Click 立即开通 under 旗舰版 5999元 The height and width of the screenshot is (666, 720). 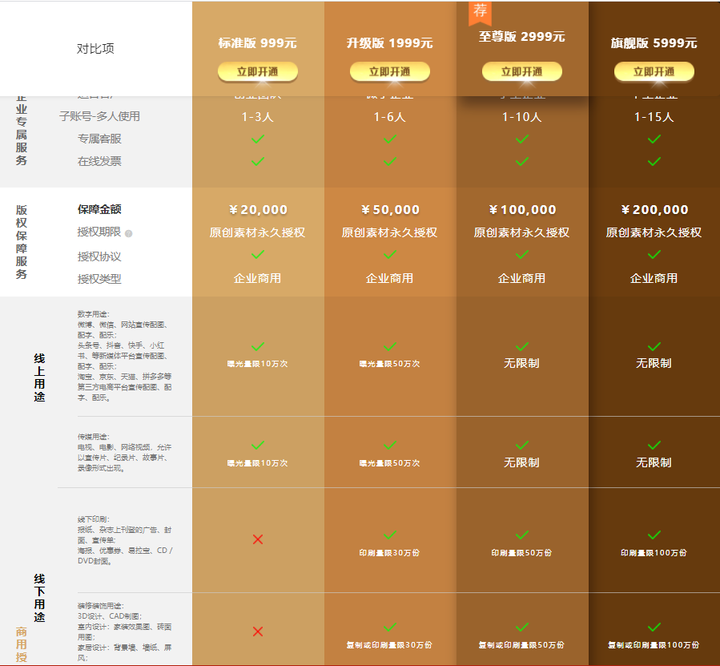click(654, 72)
